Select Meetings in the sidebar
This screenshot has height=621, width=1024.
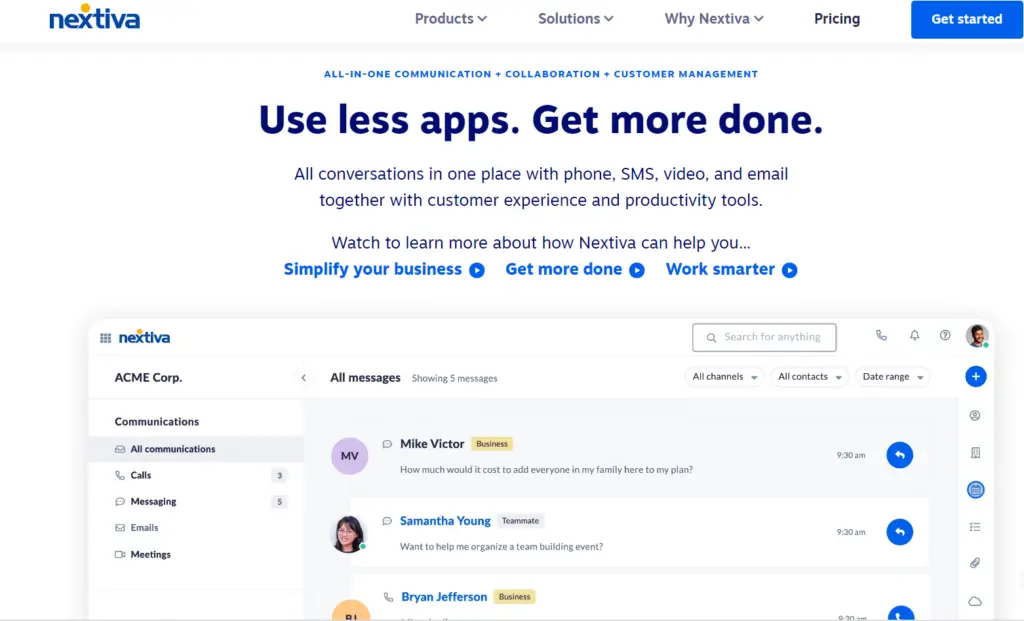[x=196, y=554]
